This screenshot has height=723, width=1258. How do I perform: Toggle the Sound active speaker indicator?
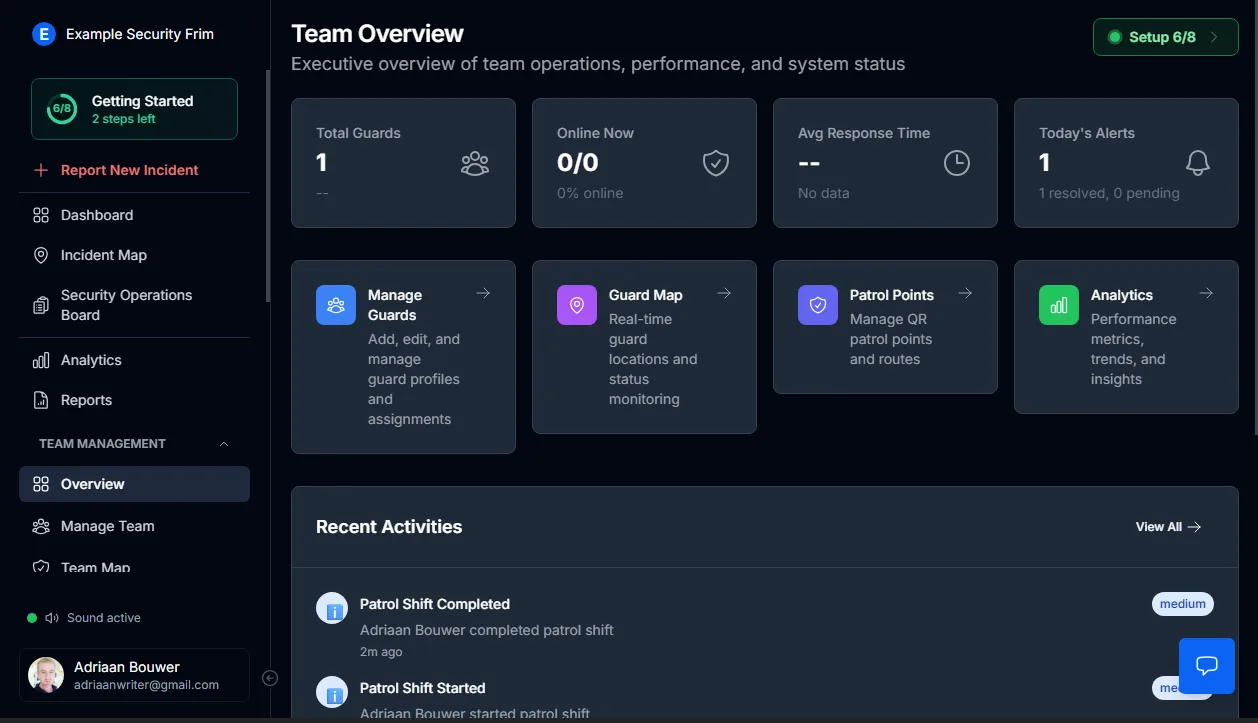pos(52,618)
